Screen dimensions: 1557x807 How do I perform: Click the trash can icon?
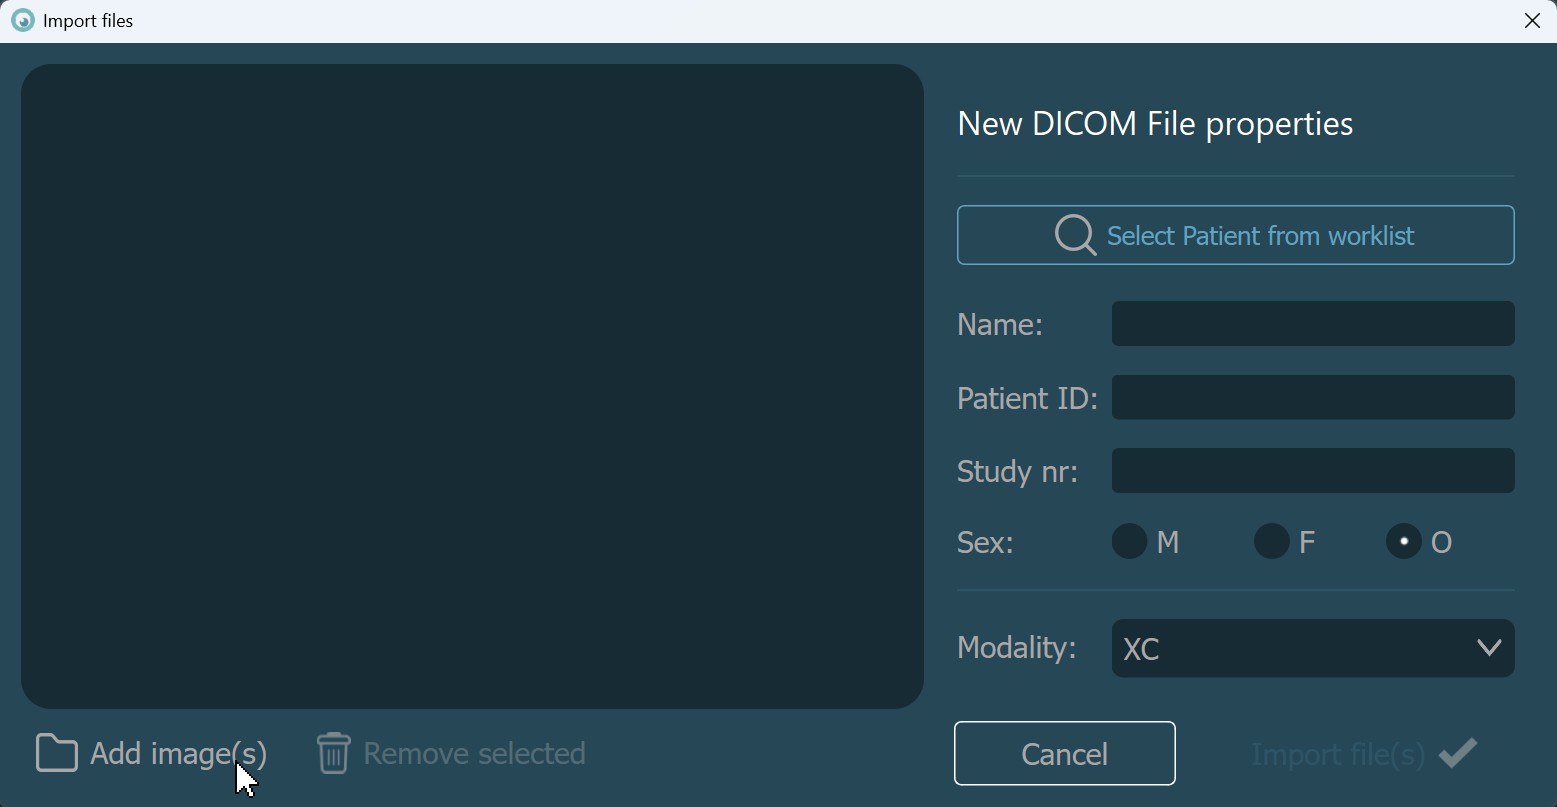(x=333, y=753)
